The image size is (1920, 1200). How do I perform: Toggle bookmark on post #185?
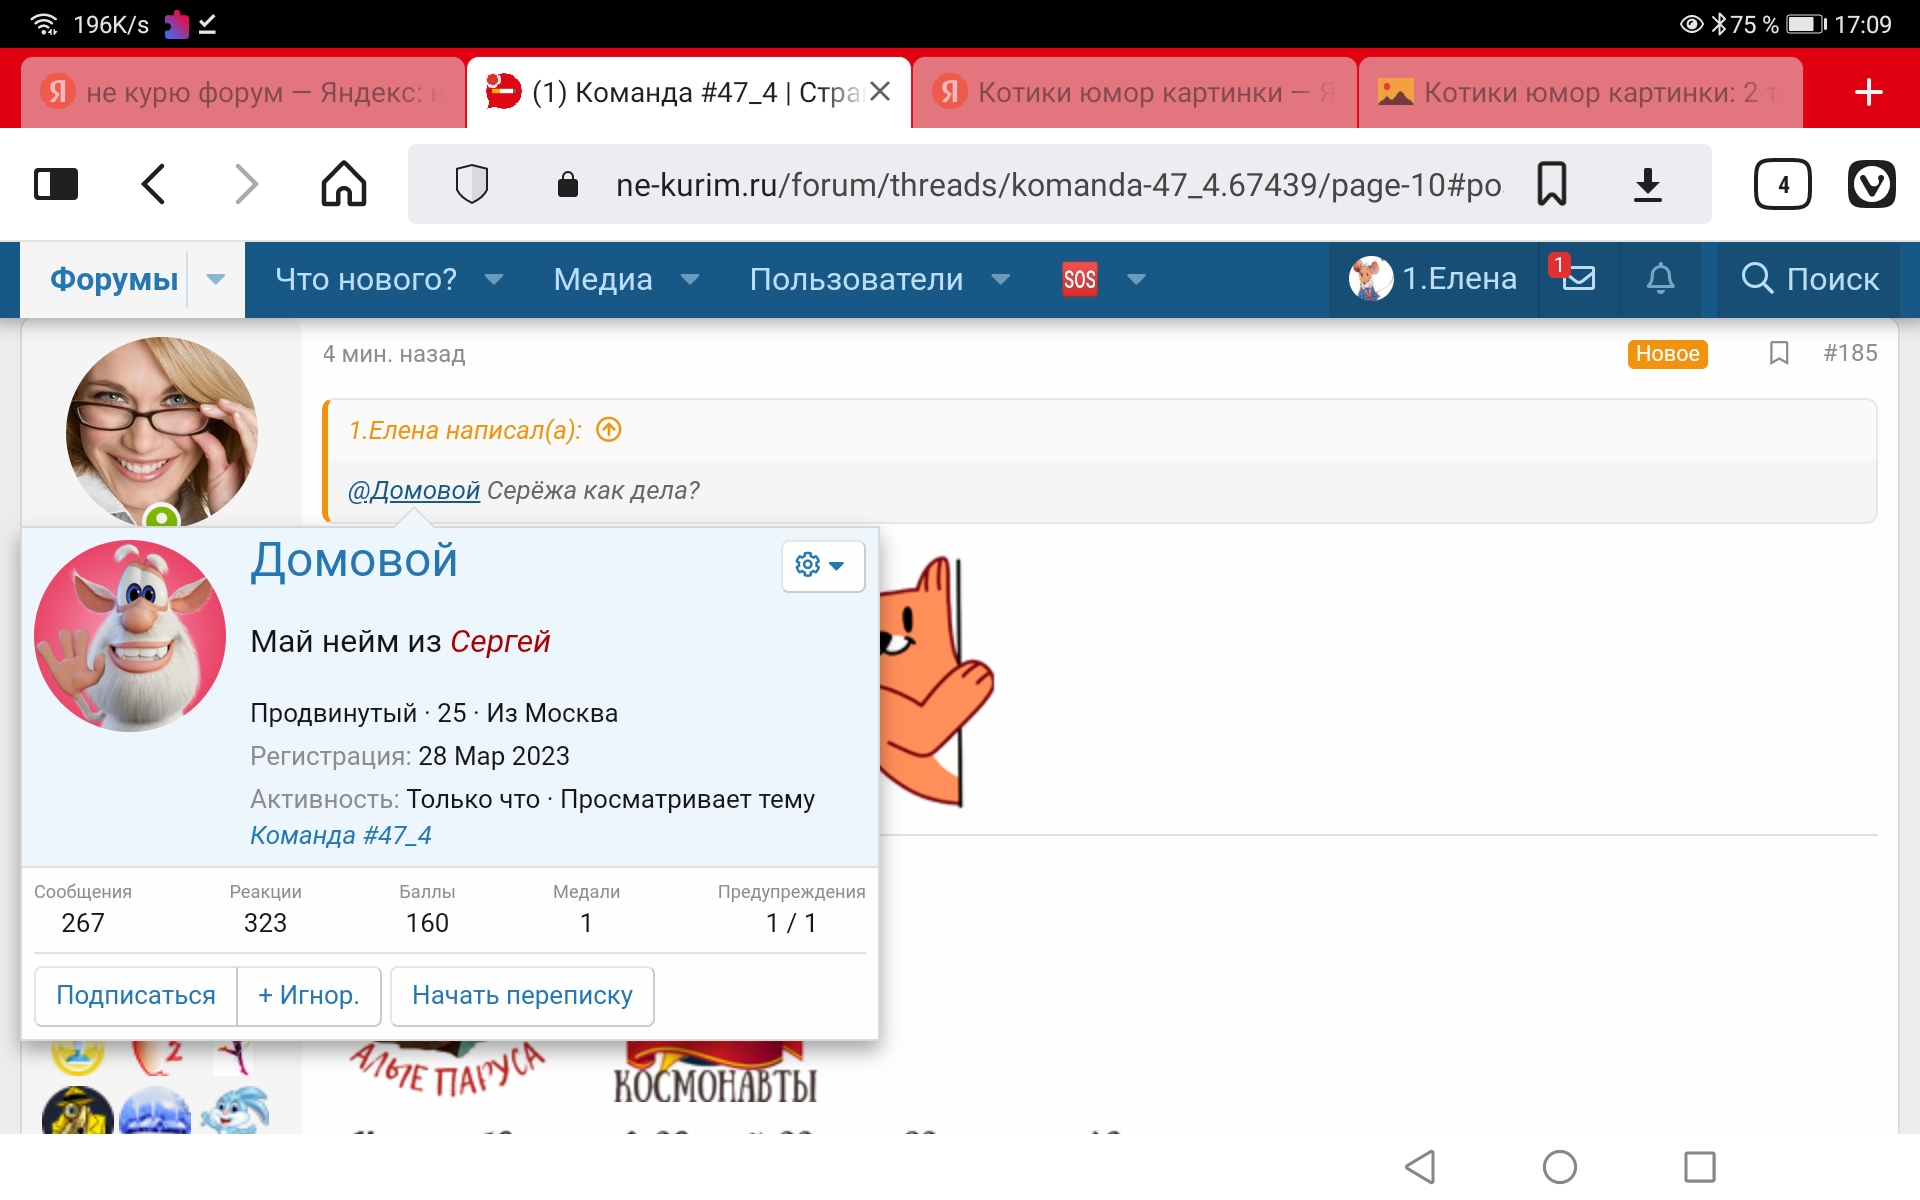[1778, 353]
